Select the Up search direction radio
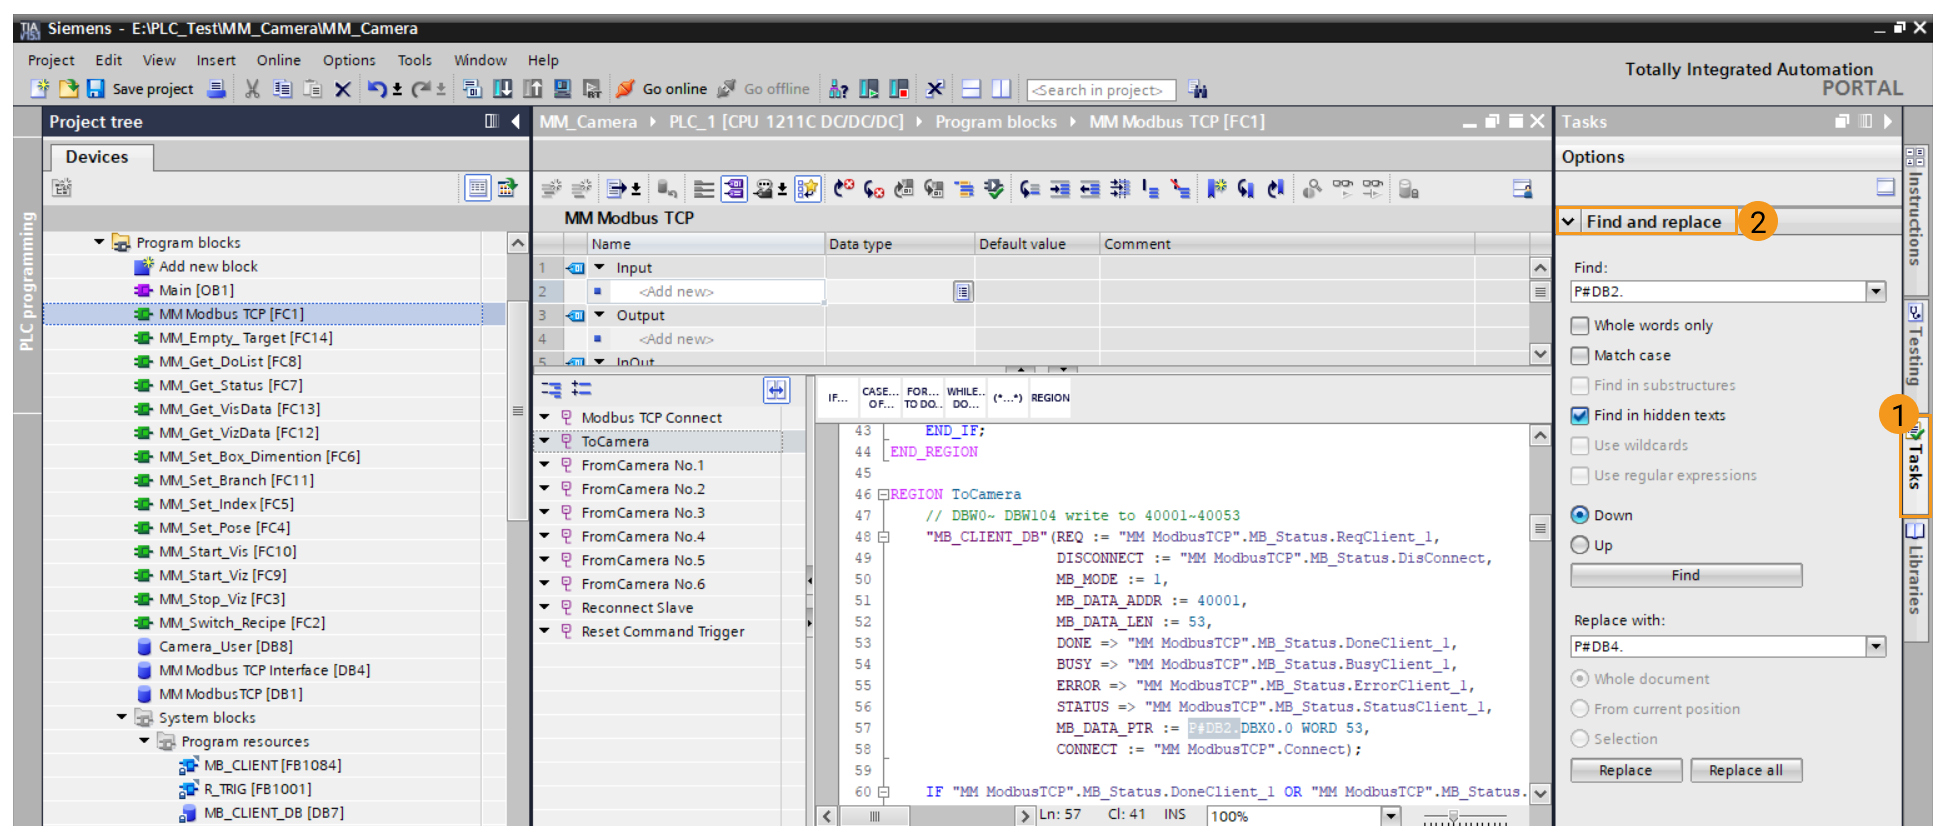 [1580, 545]
